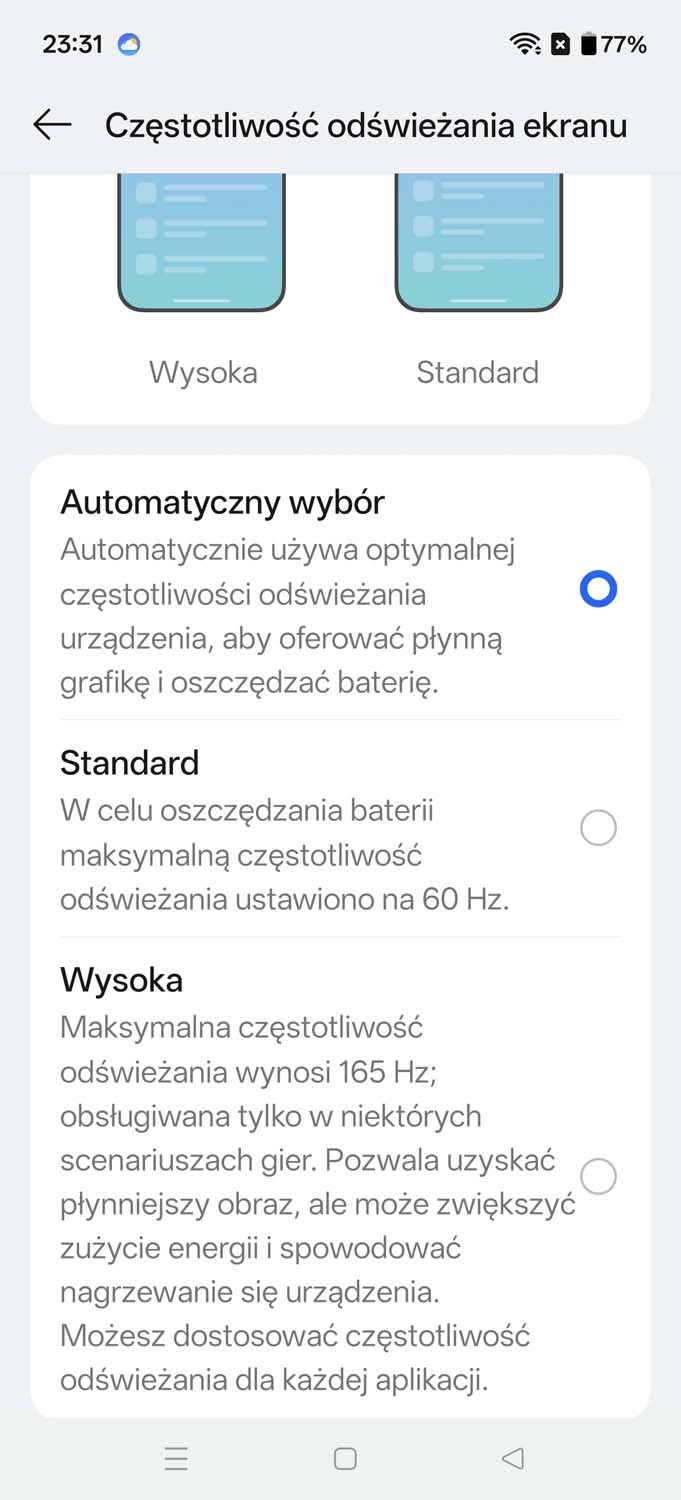681x1500 pixels.
Task: Tap the 23:31 clock in status bar
Action: [72, 44]
